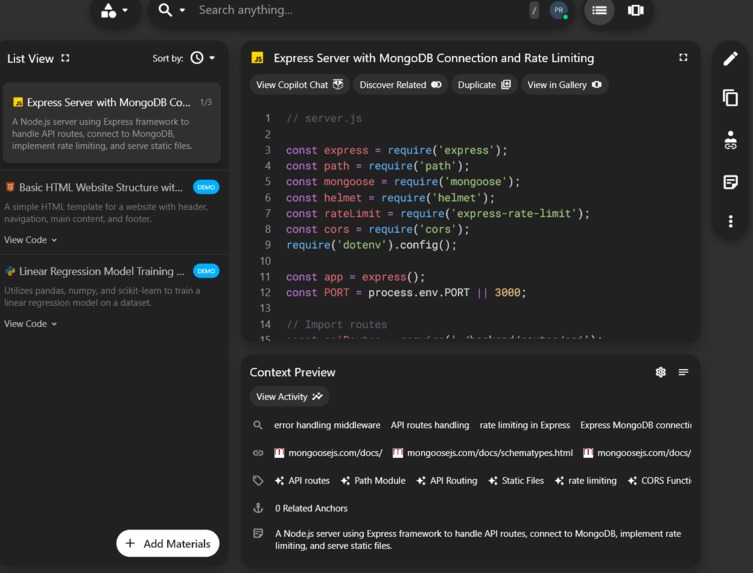753x573 pixels.
Task: Open mongoosejs.com/docs/schematypes.html link
Action: (483, 453)
